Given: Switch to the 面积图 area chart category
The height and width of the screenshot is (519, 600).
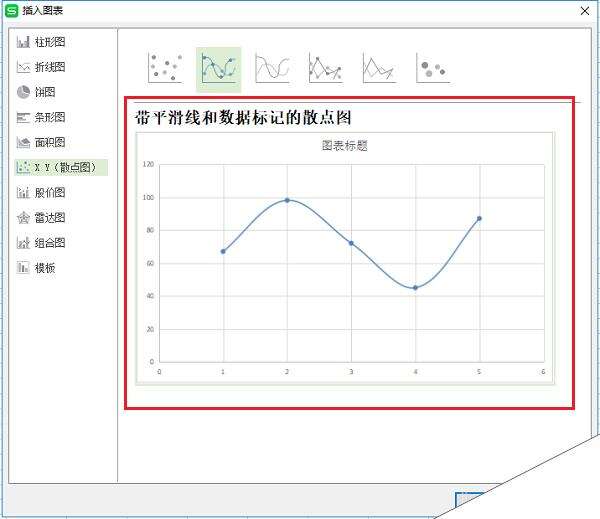Looking at the screenshot, I should (41, 142).
